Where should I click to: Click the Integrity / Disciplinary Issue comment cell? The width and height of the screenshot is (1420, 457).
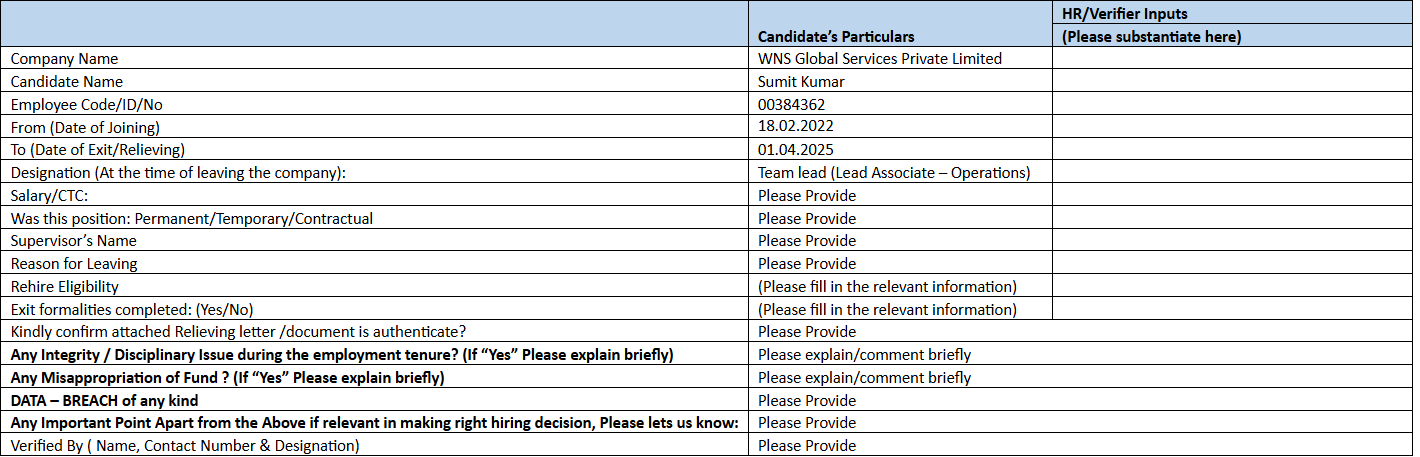pos(864,355)
